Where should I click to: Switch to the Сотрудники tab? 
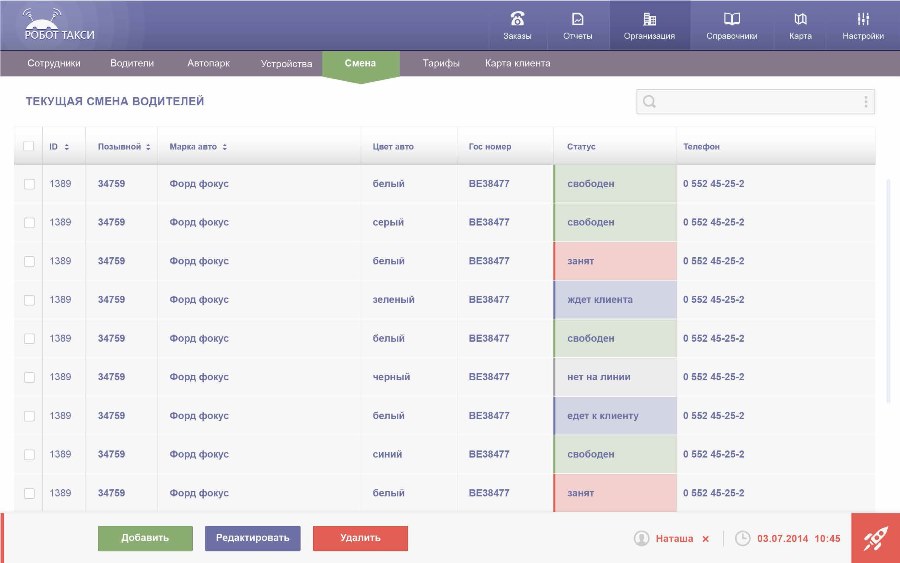53,63
